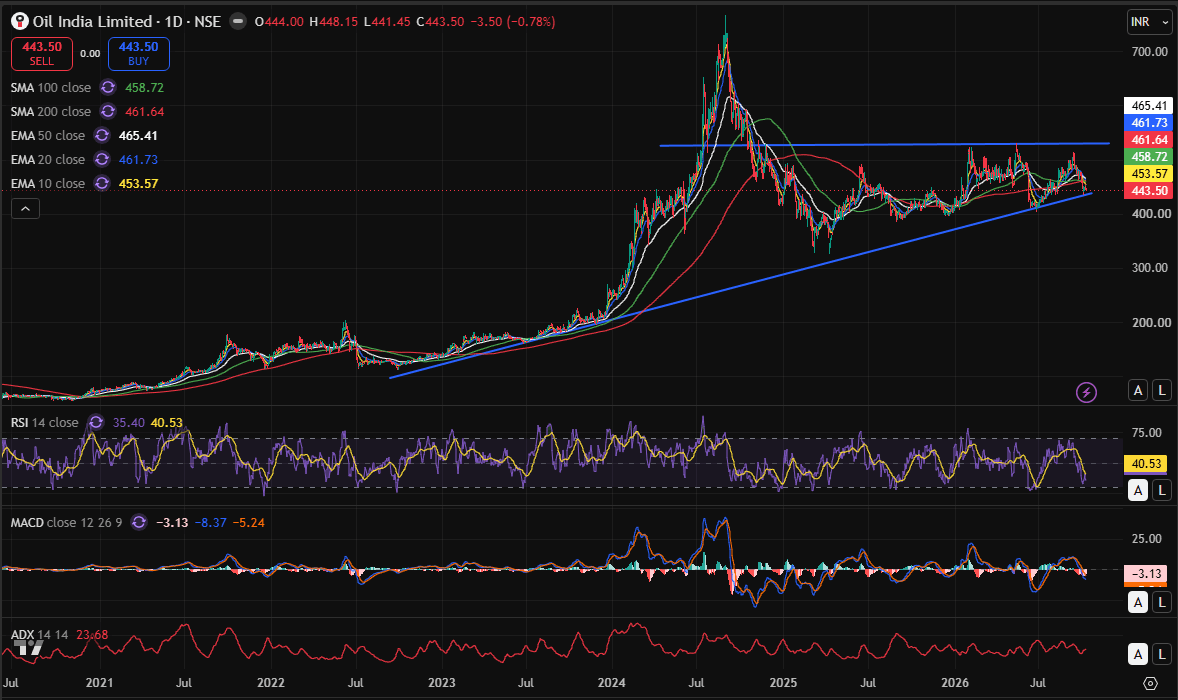
Task: Click the 458.72 green price axis label
Action: click(1149, 156)
